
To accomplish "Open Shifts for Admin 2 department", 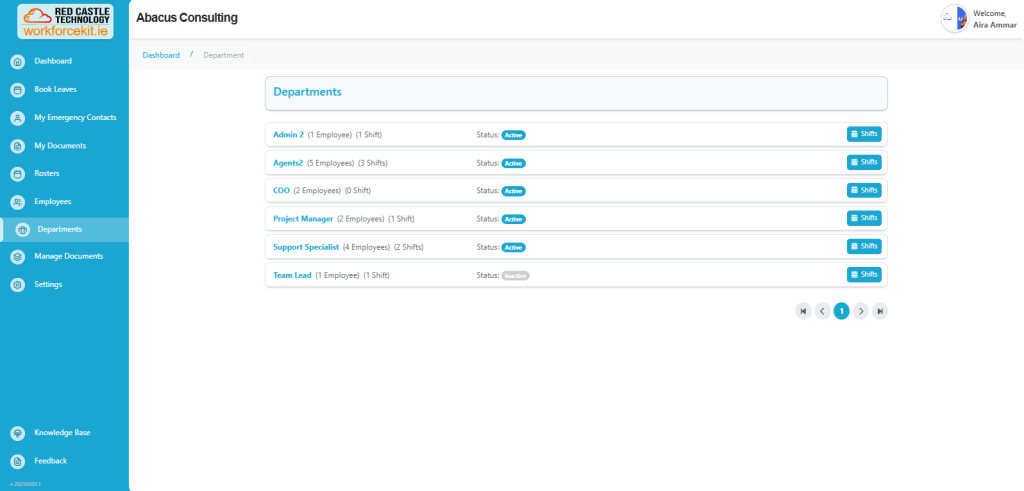I will (x=864, y=134).
